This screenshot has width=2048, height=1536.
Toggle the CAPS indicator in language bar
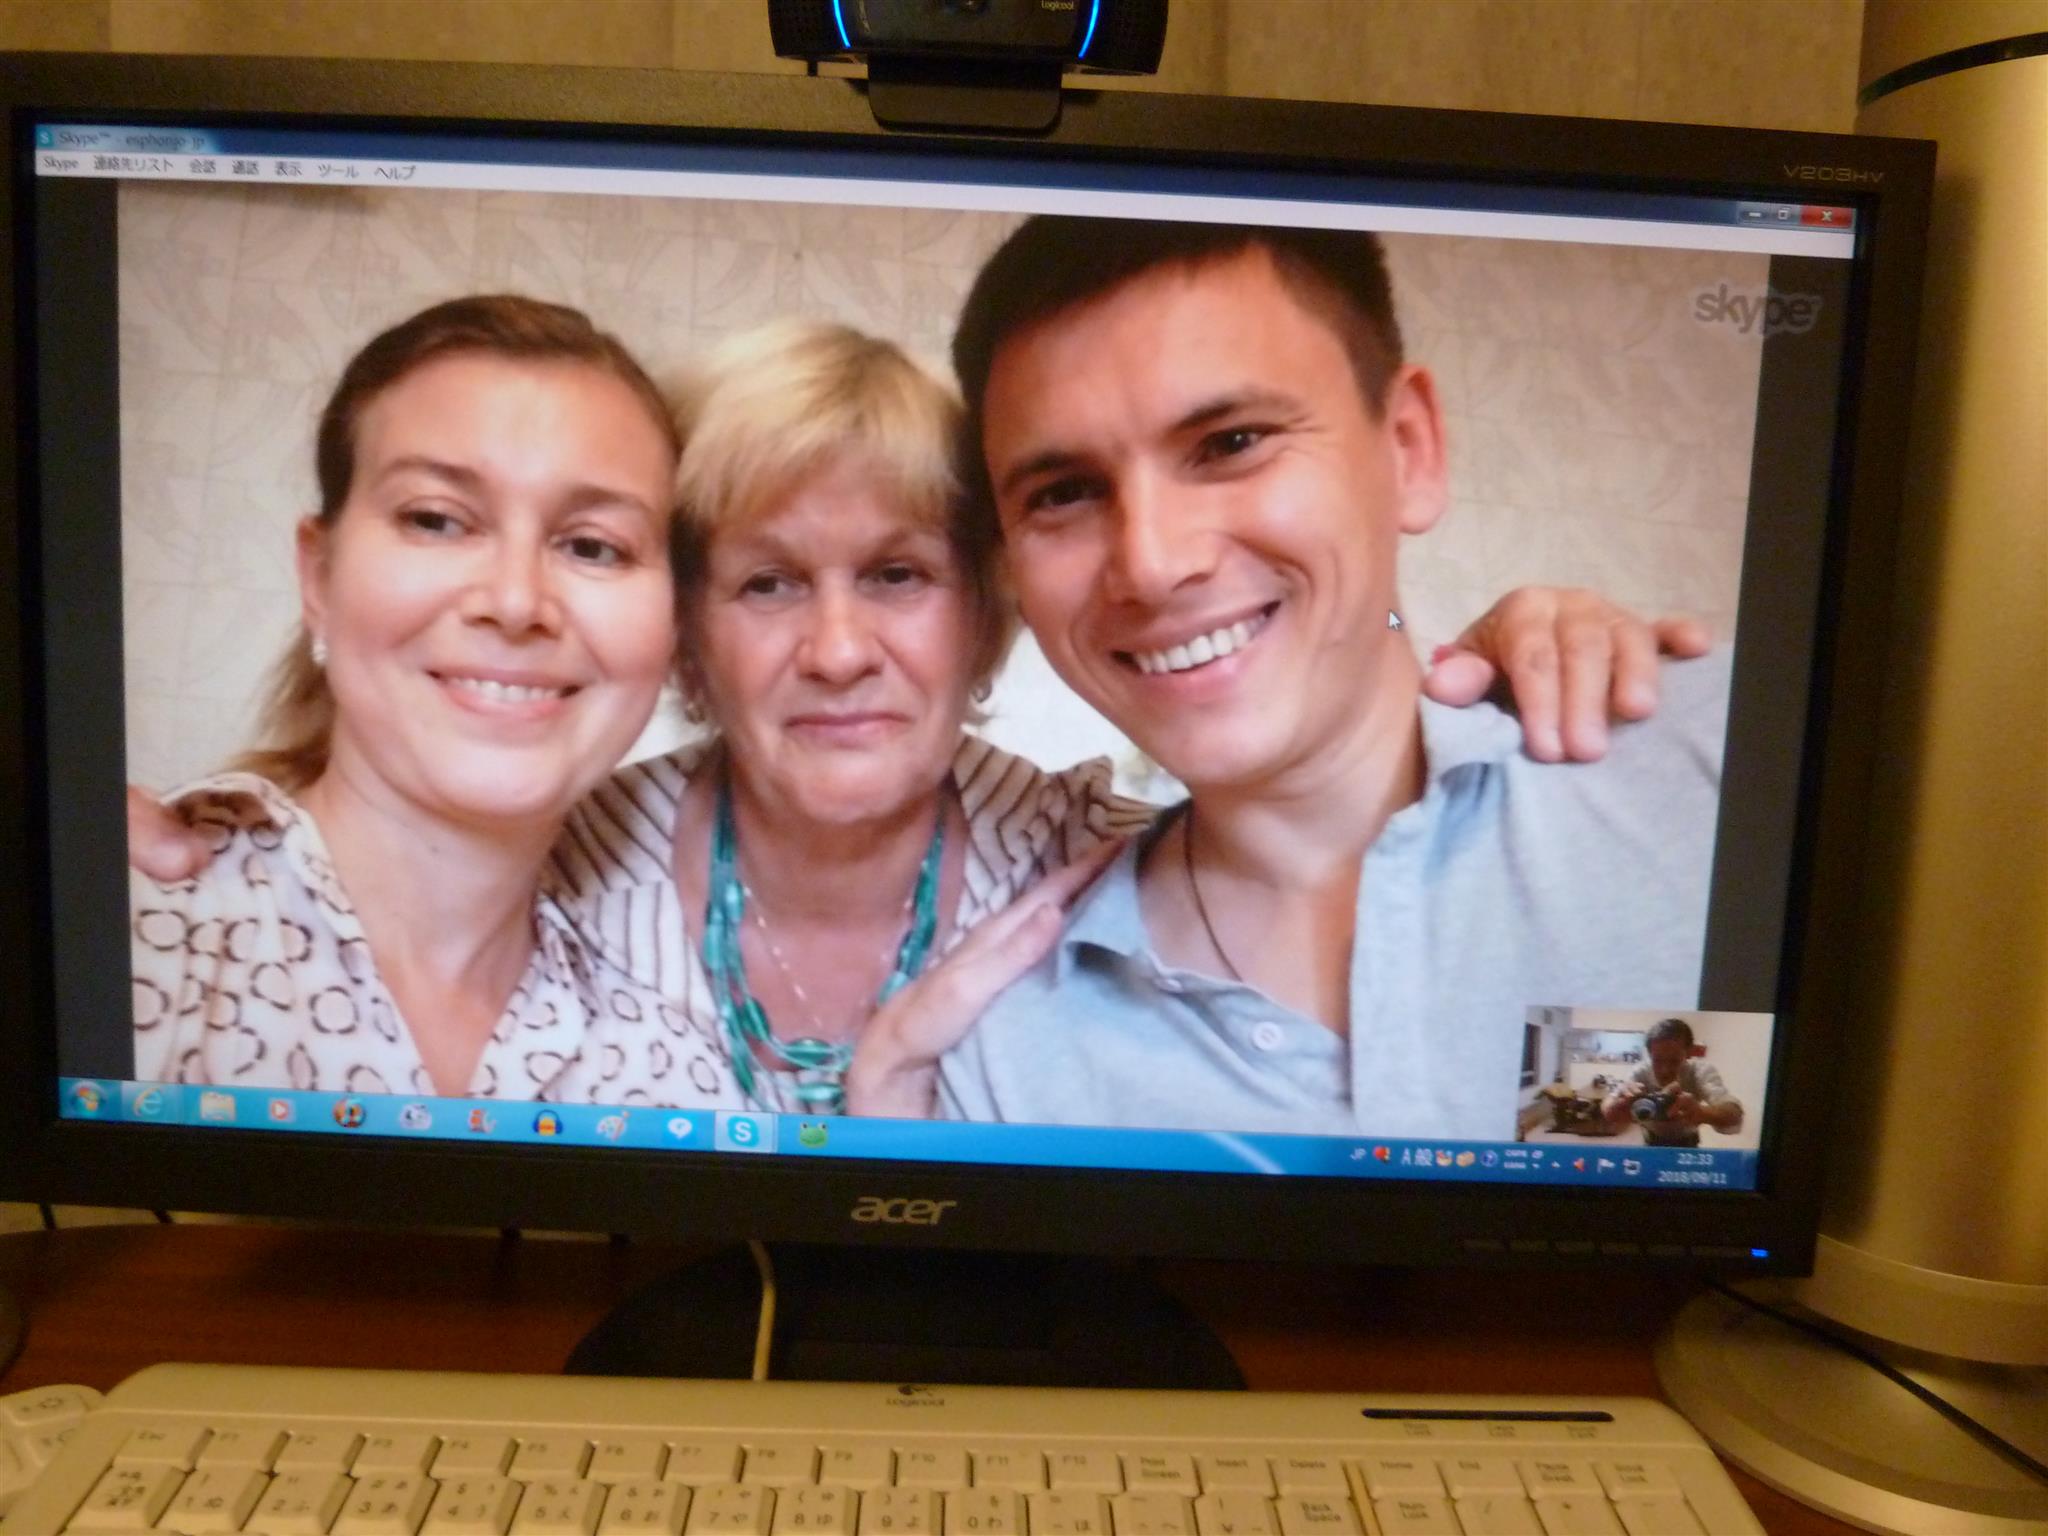(x=1516, y=1154)
